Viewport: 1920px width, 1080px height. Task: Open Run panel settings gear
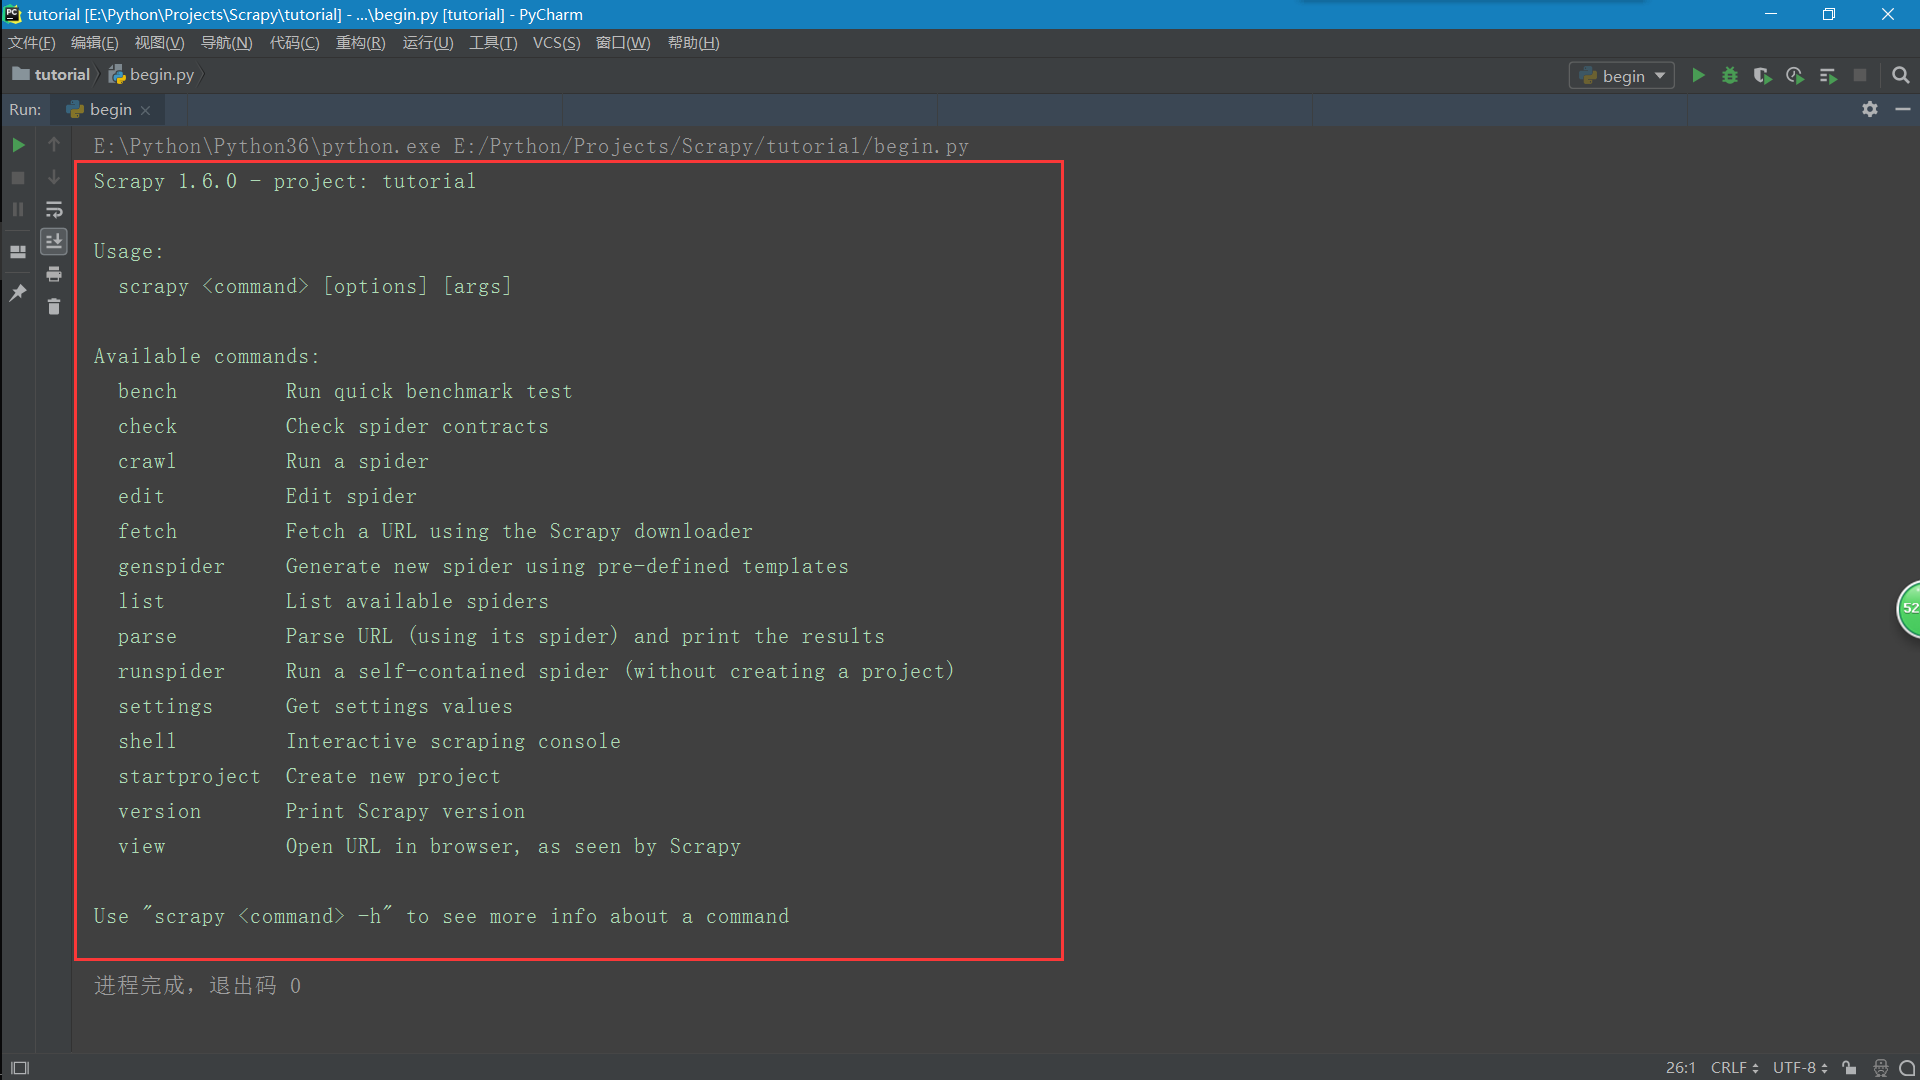1870,109
